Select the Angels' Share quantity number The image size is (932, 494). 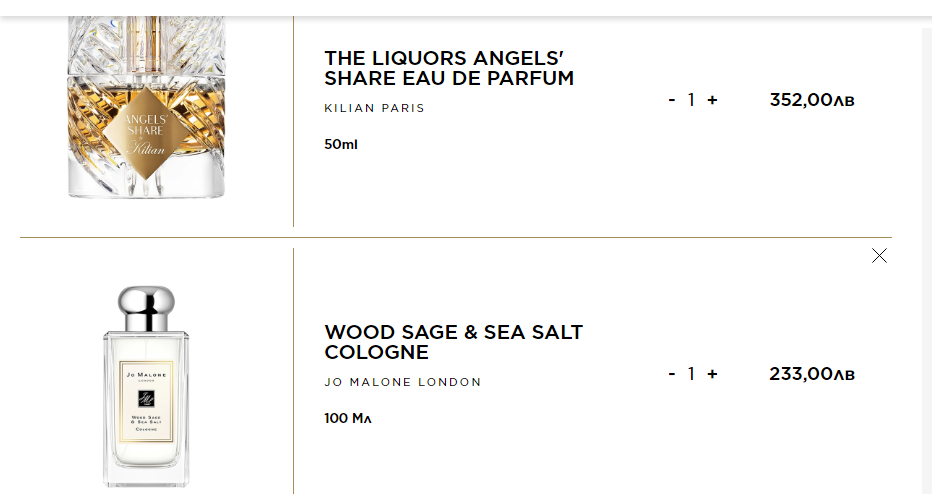click(691, 100)
